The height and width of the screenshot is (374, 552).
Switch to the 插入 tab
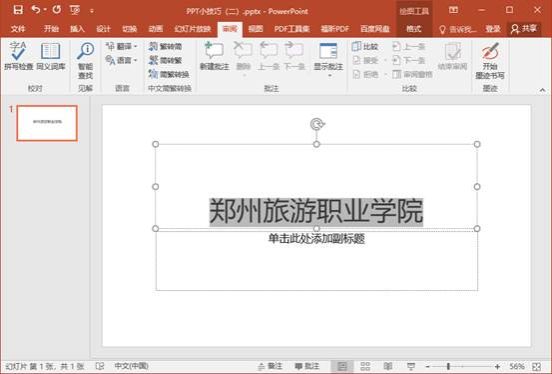coord(77,29)
